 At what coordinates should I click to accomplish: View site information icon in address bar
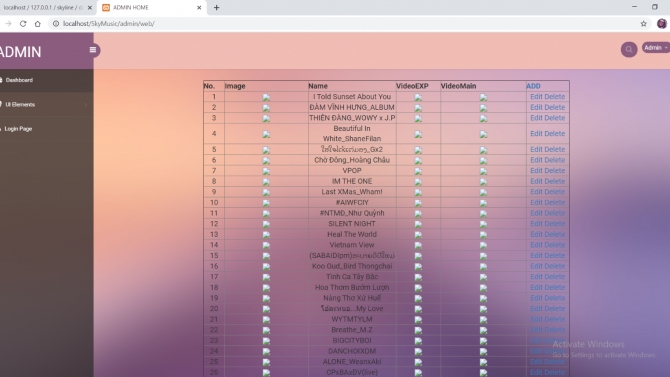pyautogui.click(x=56, y=24)
